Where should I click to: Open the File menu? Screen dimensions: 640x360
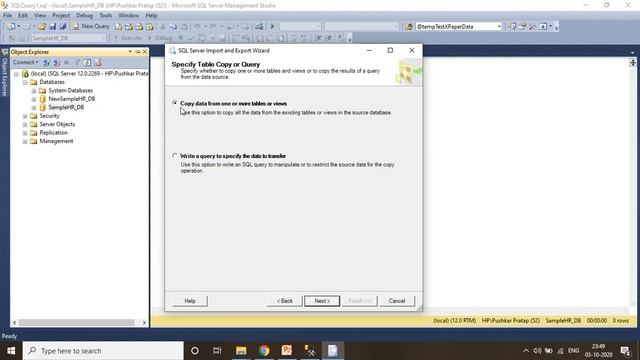[7, 15]
